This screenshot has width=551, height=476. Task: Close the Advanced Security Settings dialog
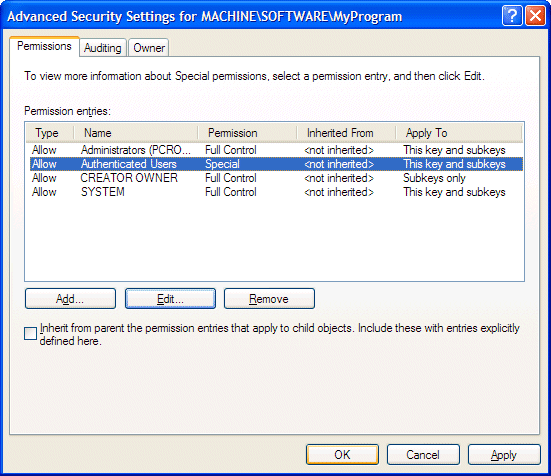click(535, 16)
